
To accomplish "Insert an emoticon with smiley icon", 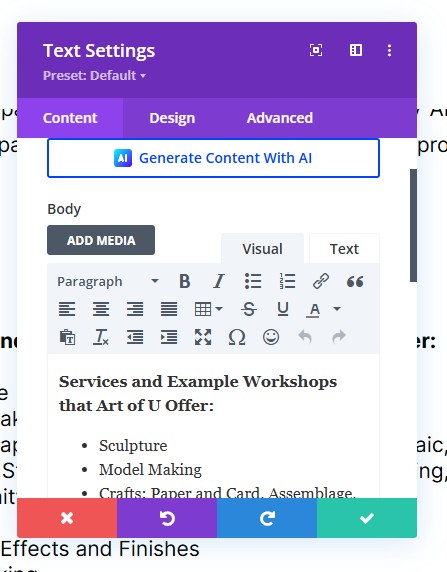I will 271,337.
